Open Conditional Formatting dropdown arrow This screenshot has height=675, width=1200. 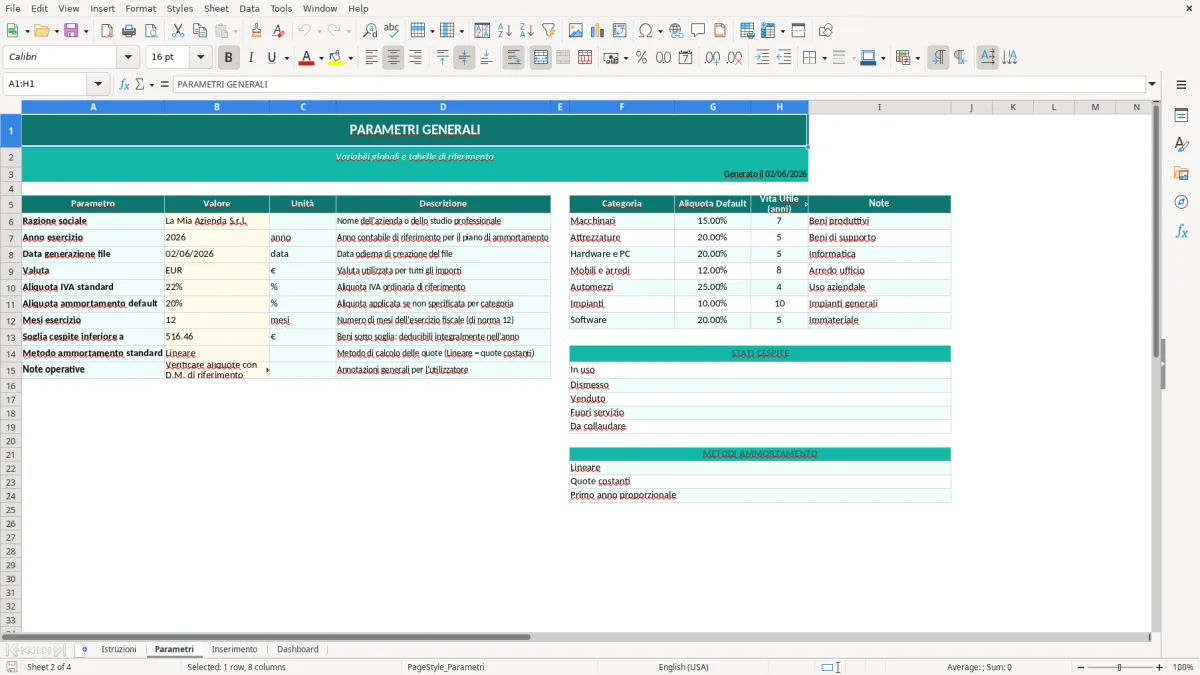click(x=917, y=58)
